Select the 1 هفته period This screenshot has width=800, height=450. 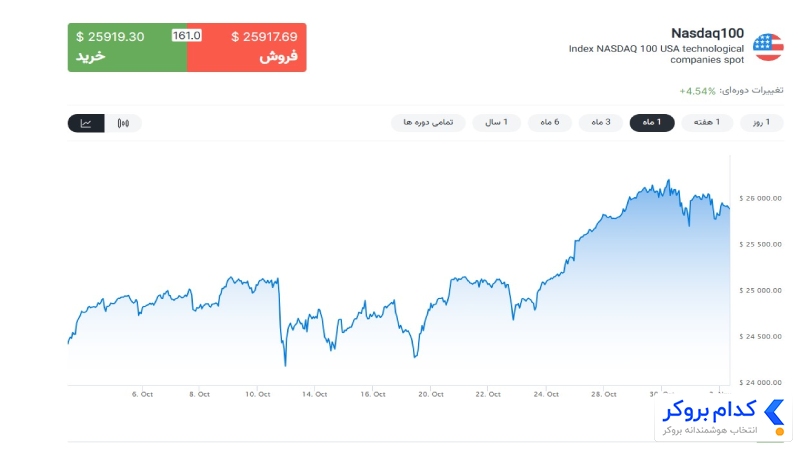coord(707,122)
